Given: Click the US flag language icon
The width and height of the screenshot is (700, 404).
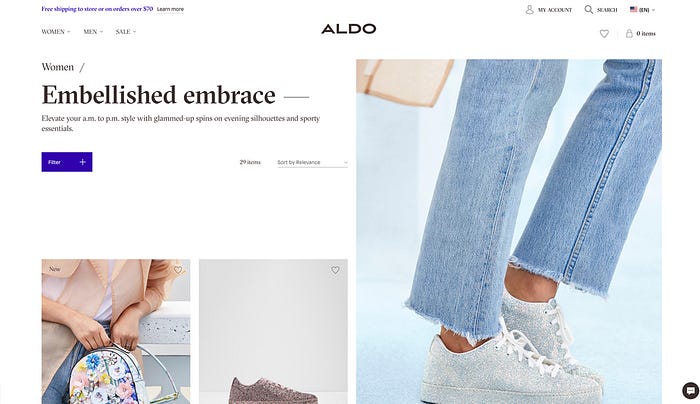Looking at the screenshot, I should [x=633, y=9].
